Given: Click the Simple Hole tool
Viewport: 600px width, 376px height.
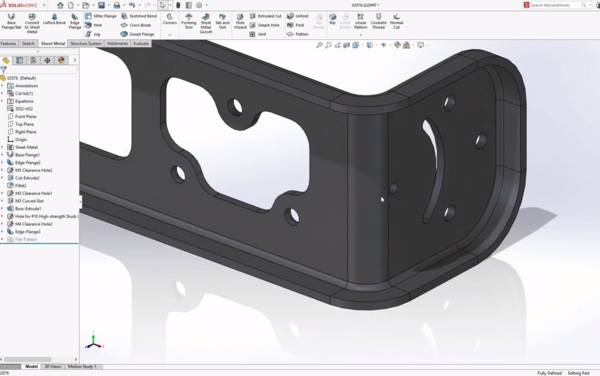Looking at the screenshot, I should [x=264, y=25].
